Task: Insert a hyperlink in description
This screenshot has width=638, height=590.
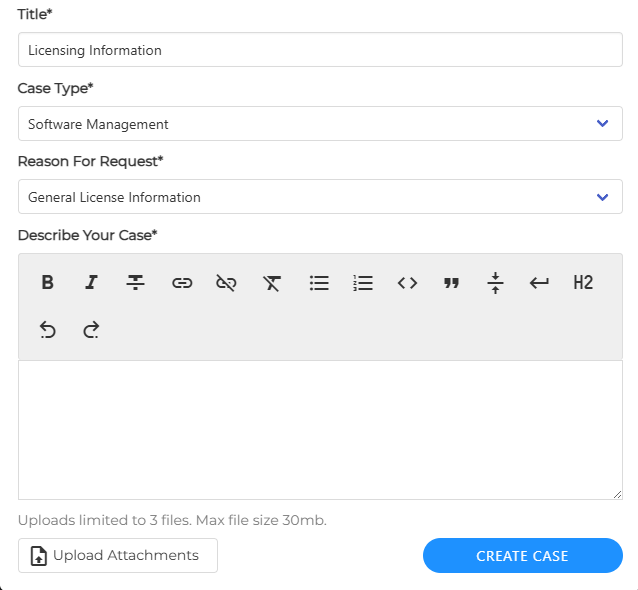Action: pyautogui.click(x=181, y=283)
